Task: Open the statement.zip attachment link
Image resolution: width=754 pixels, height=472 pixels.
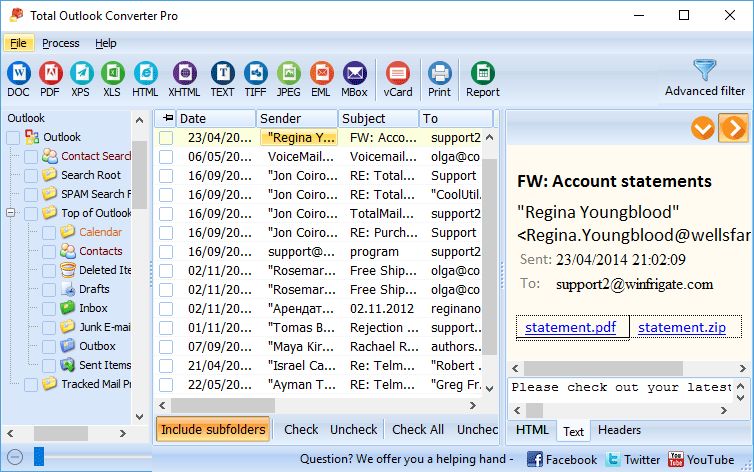Action: pyautogui.click(x=682, y=327)
